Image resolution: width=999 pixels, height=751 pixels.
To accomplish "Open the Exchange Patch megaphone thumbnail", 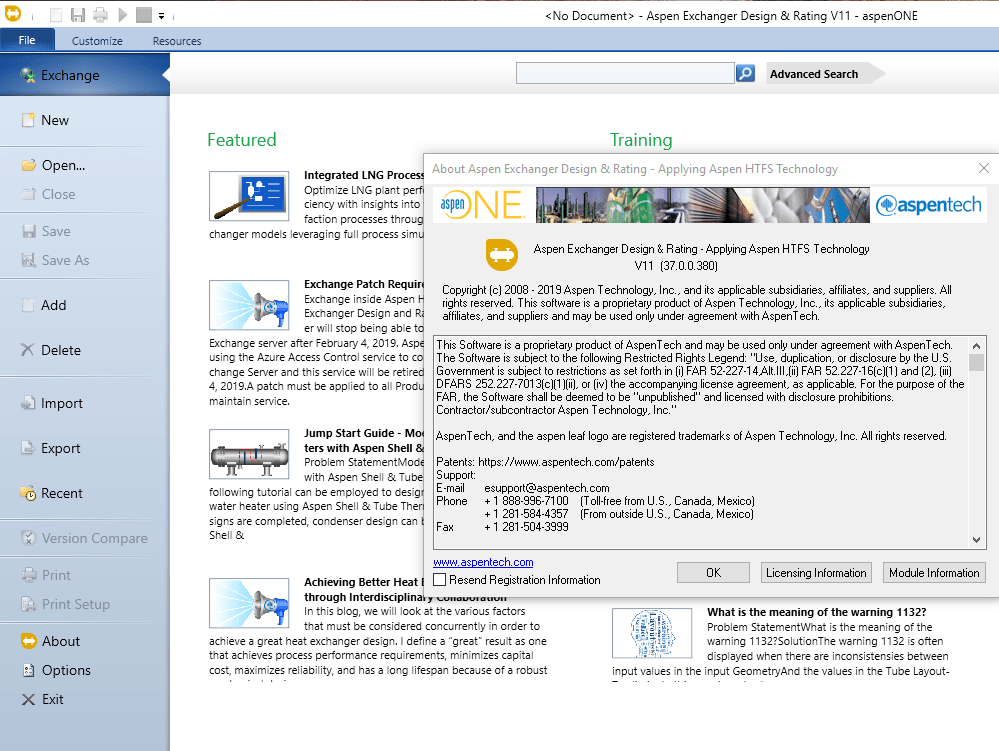I will pos(249,305).
